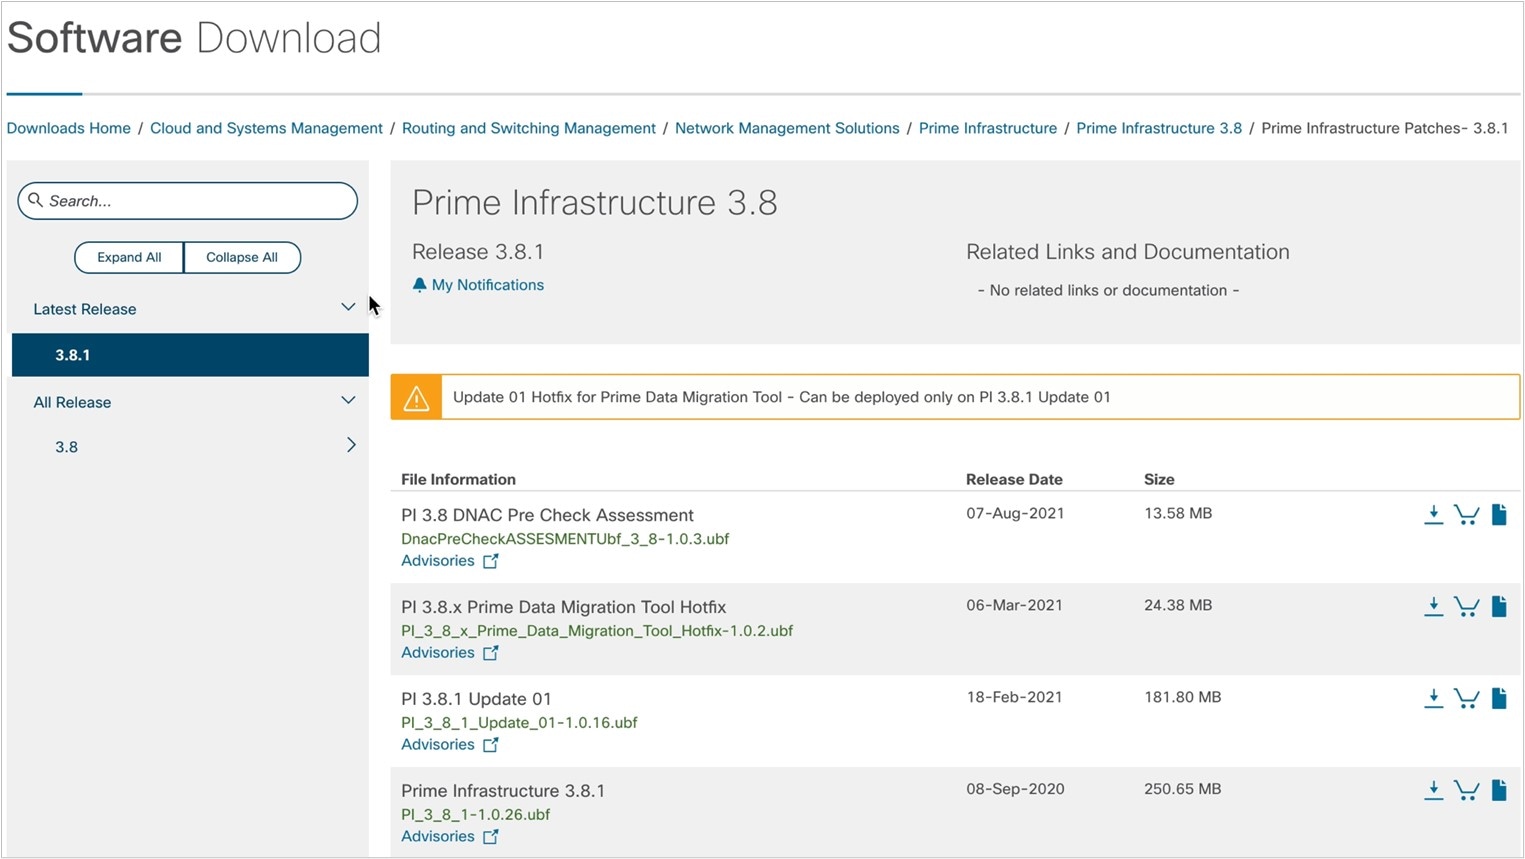Open Advisories link for Prime Infrastructure 3.8.1

coord(438,837)
